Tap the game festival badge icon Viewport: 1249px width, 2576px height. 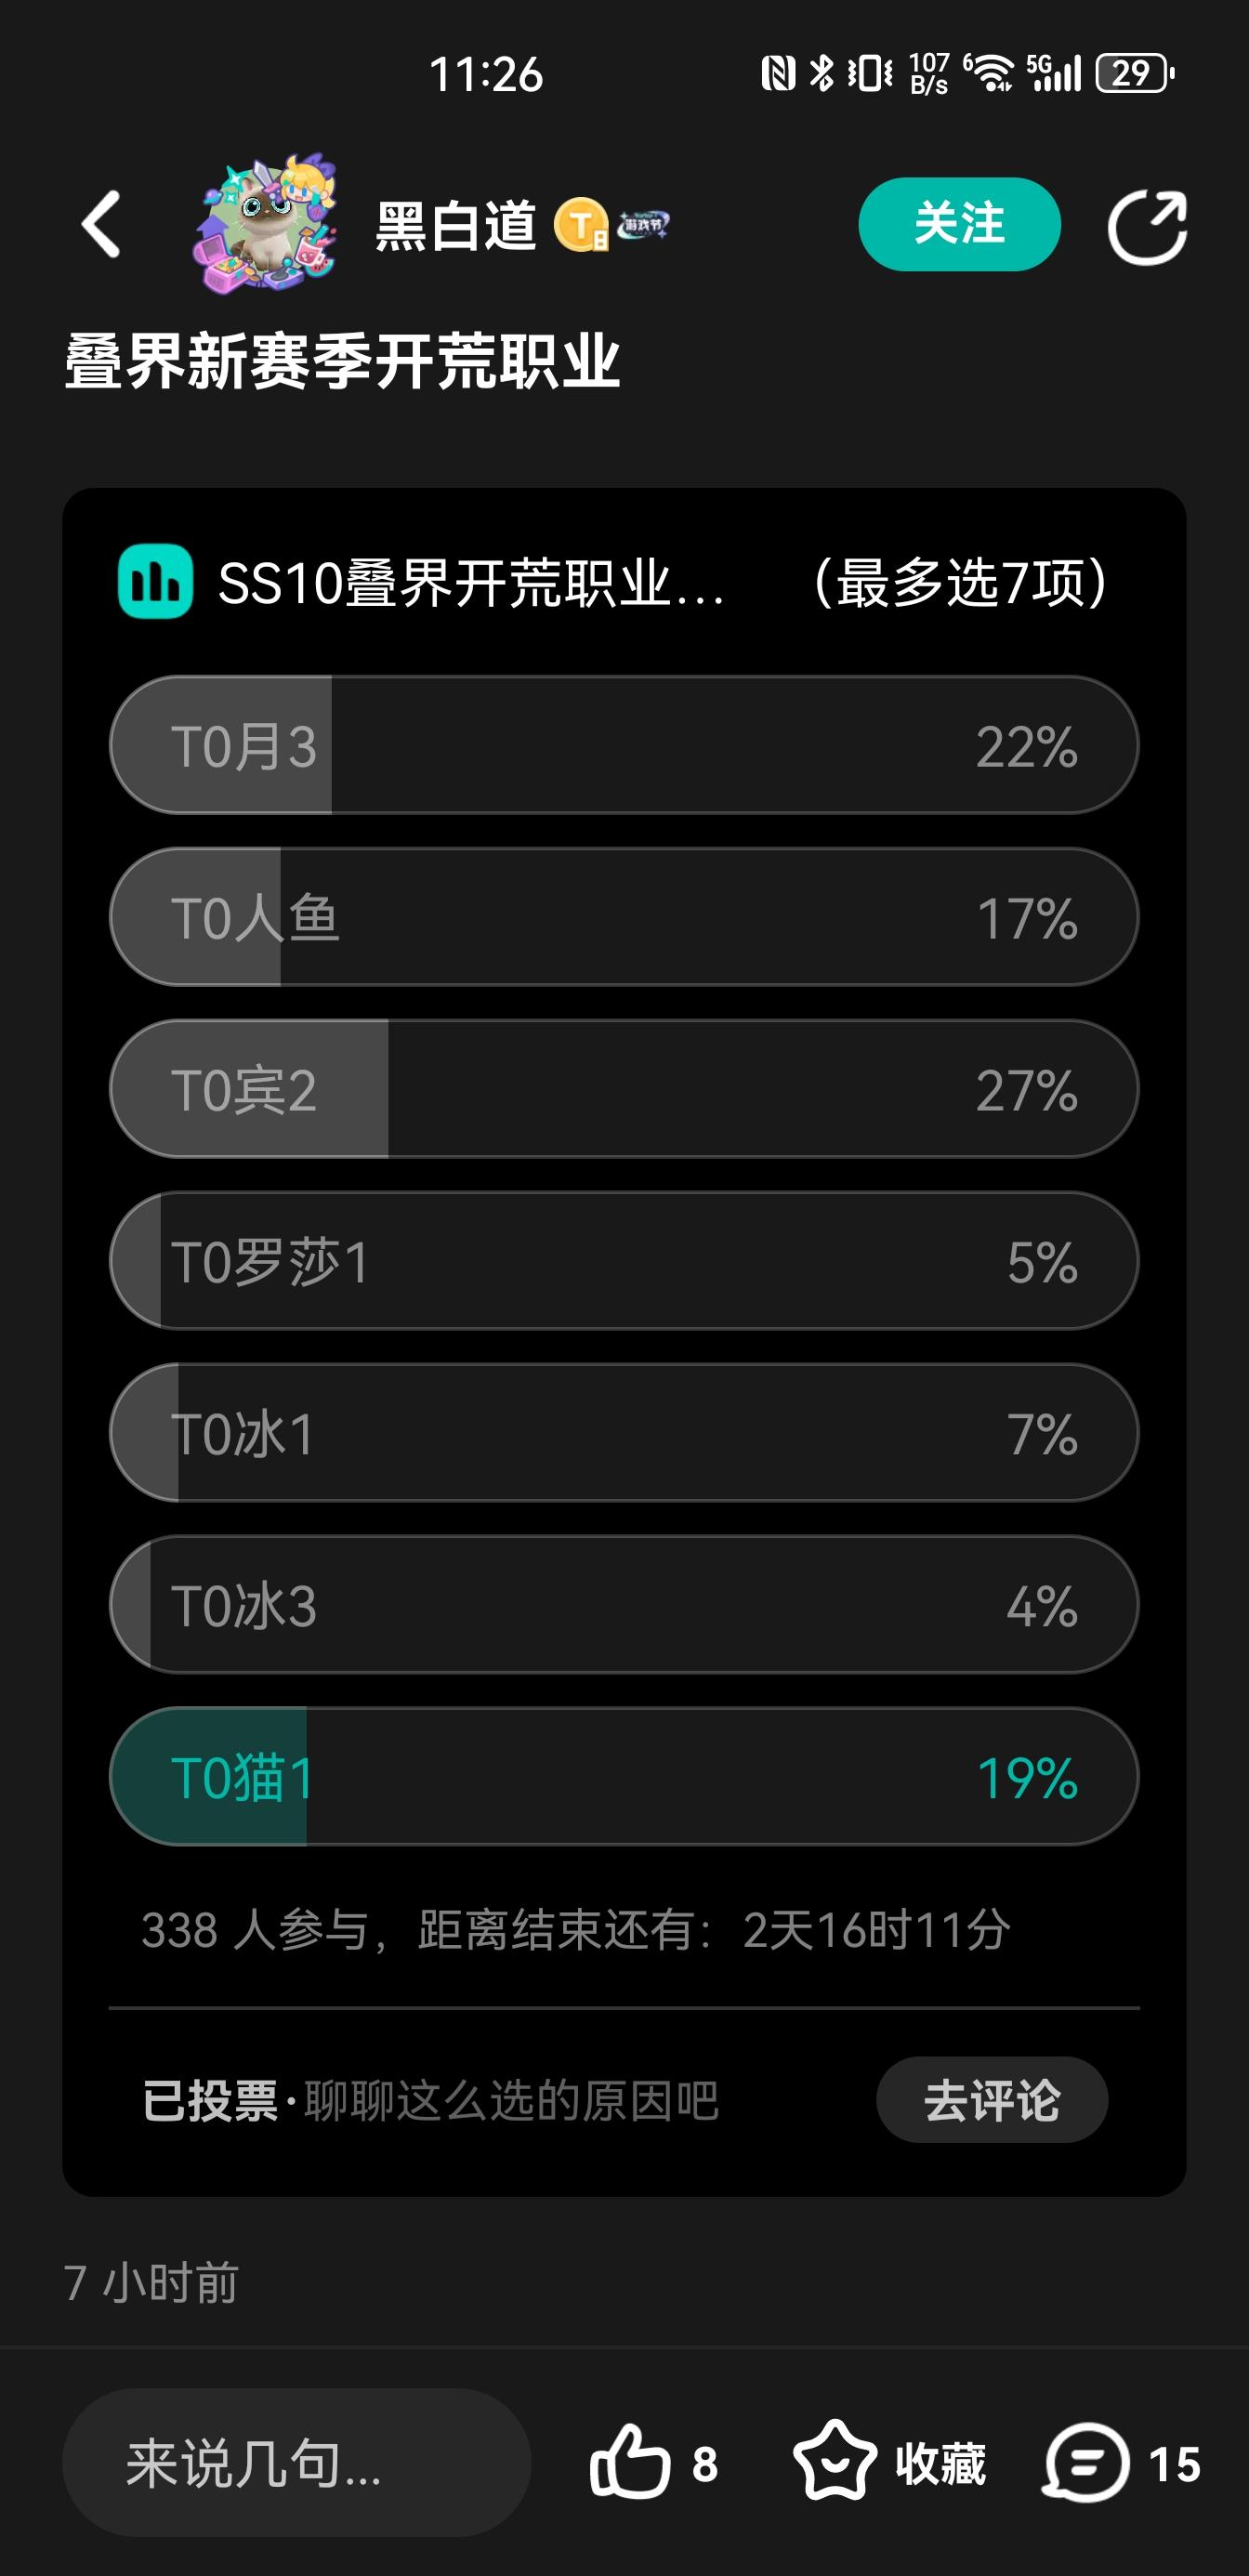(x=643, y=225)
